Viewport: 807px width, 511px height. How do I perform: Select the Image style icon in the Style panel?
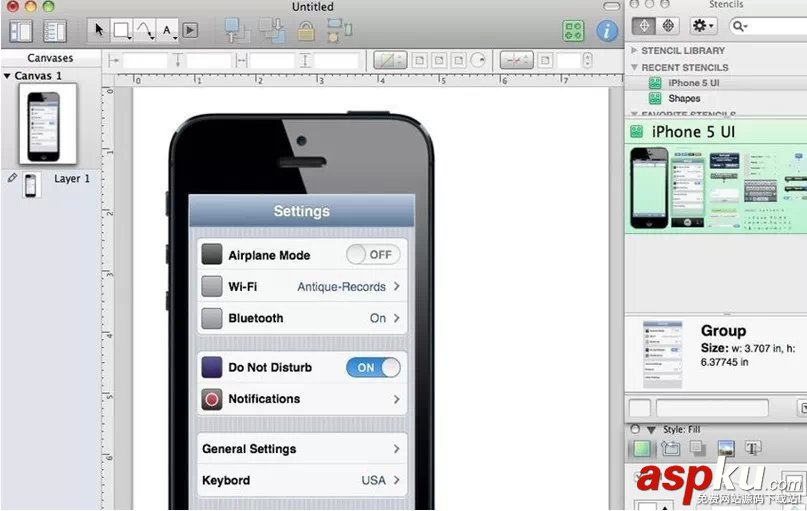click(726, 448)
